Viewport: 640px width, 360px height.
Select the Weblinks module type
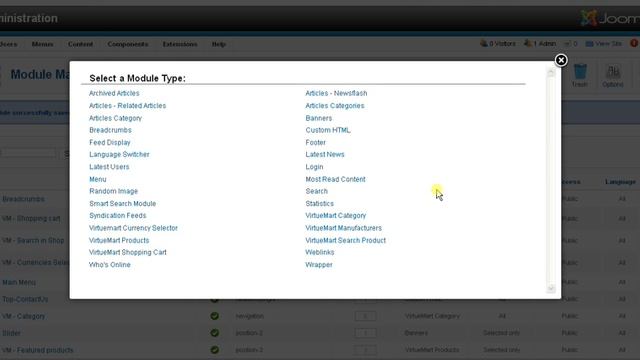point(320,252)
